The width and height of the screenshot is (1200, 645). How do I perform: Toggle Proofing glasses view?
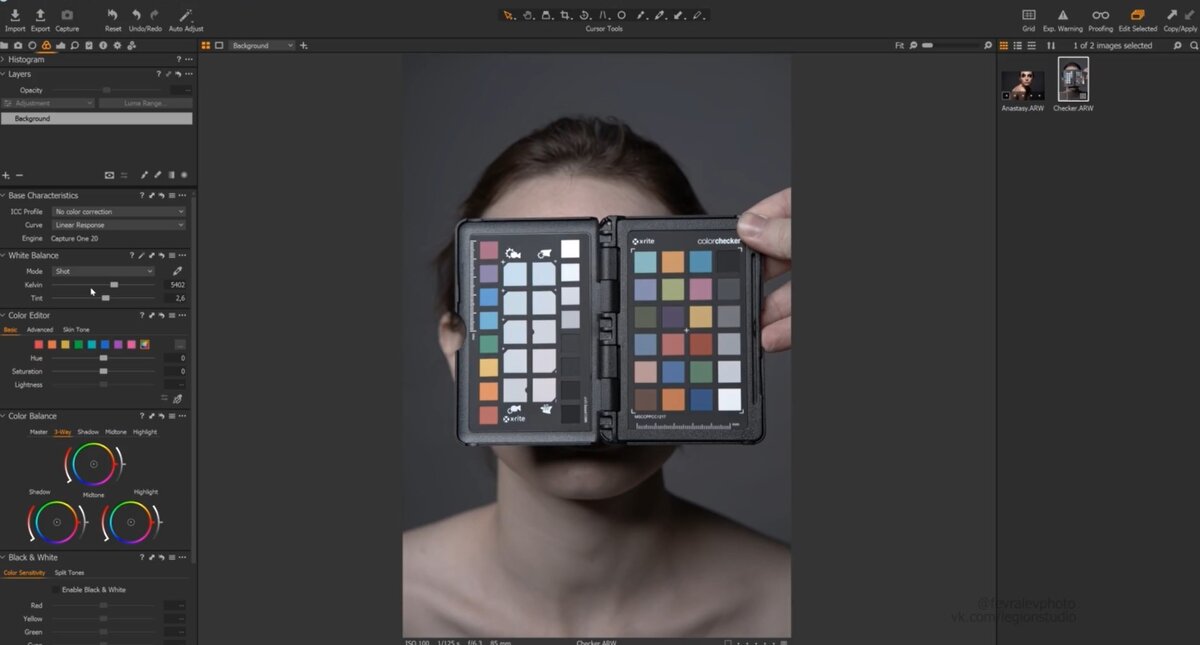click(1101, 15)
